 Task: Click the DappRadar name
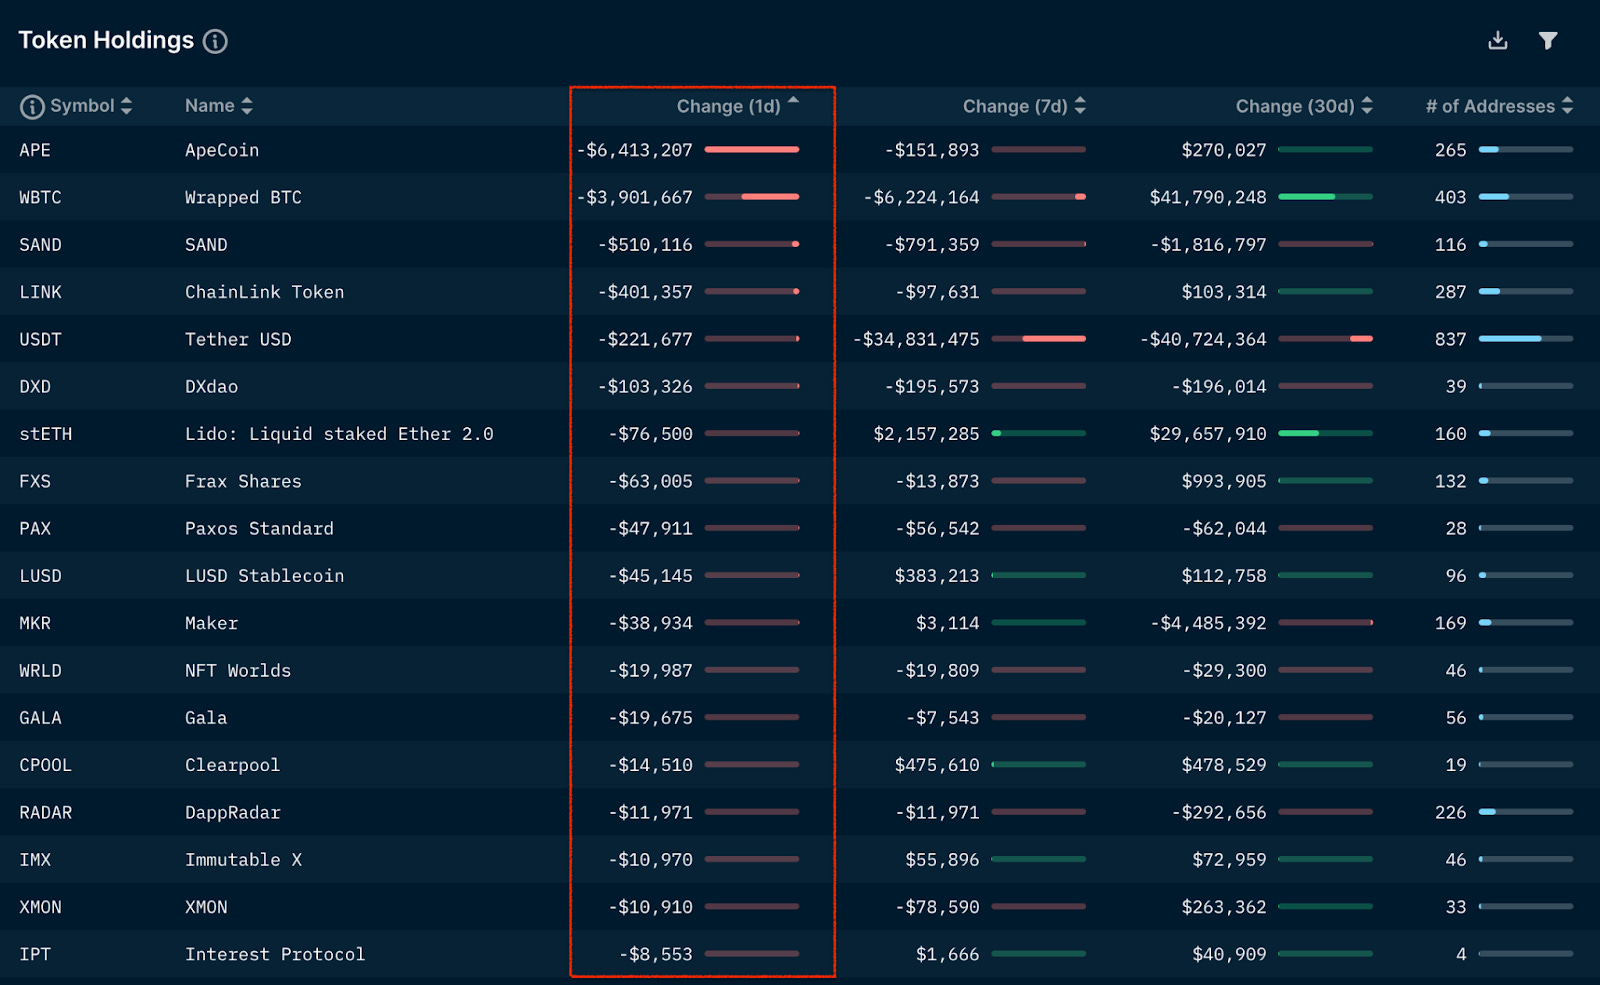click(232, 813)
